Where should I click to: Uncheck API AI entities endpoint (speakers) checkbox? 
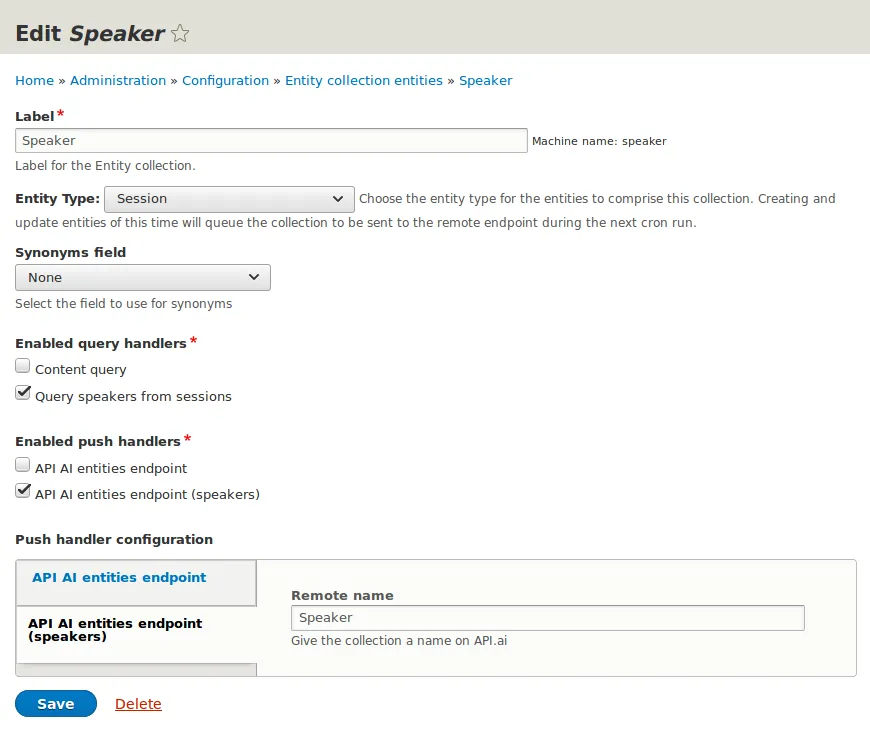(23, 491)
